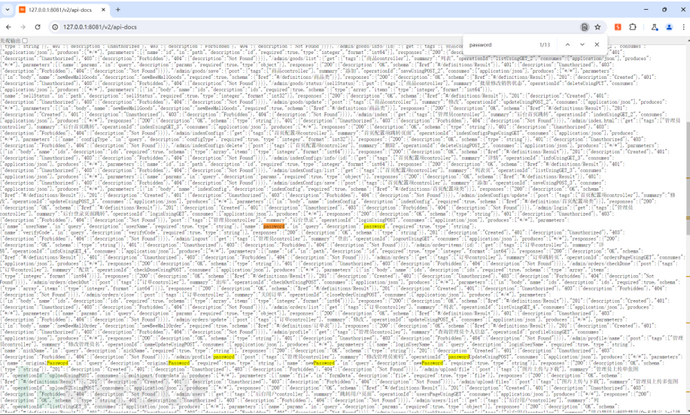Click the orange S extension icon

[x=618, y=27]
